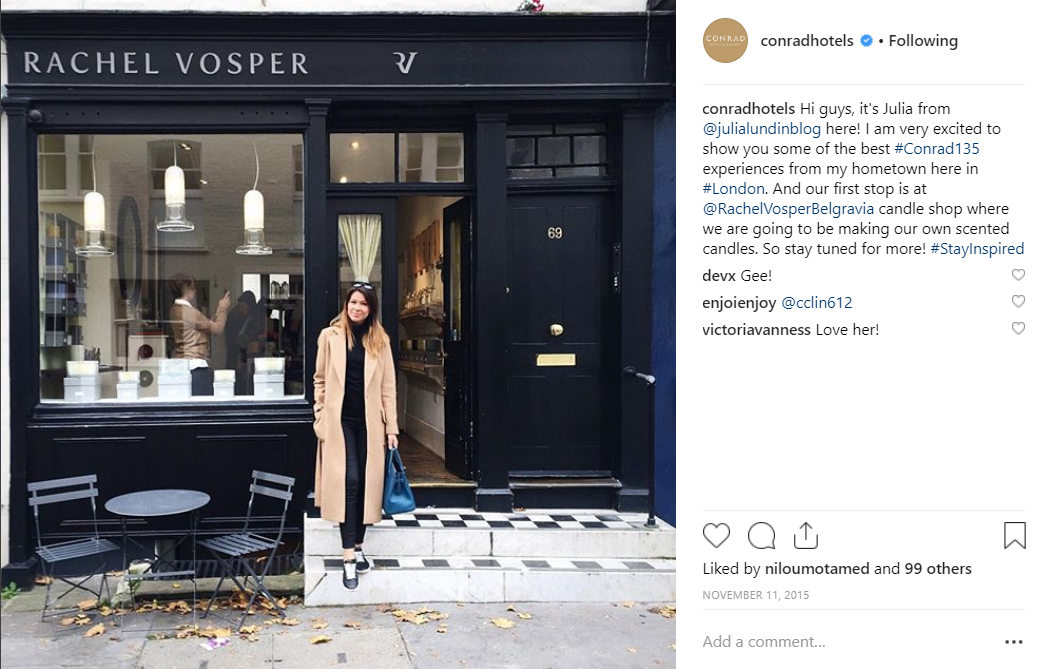Open the #Conrad135 hashtag
Viewport: 1050px width, 669px height.
(936, 149)
